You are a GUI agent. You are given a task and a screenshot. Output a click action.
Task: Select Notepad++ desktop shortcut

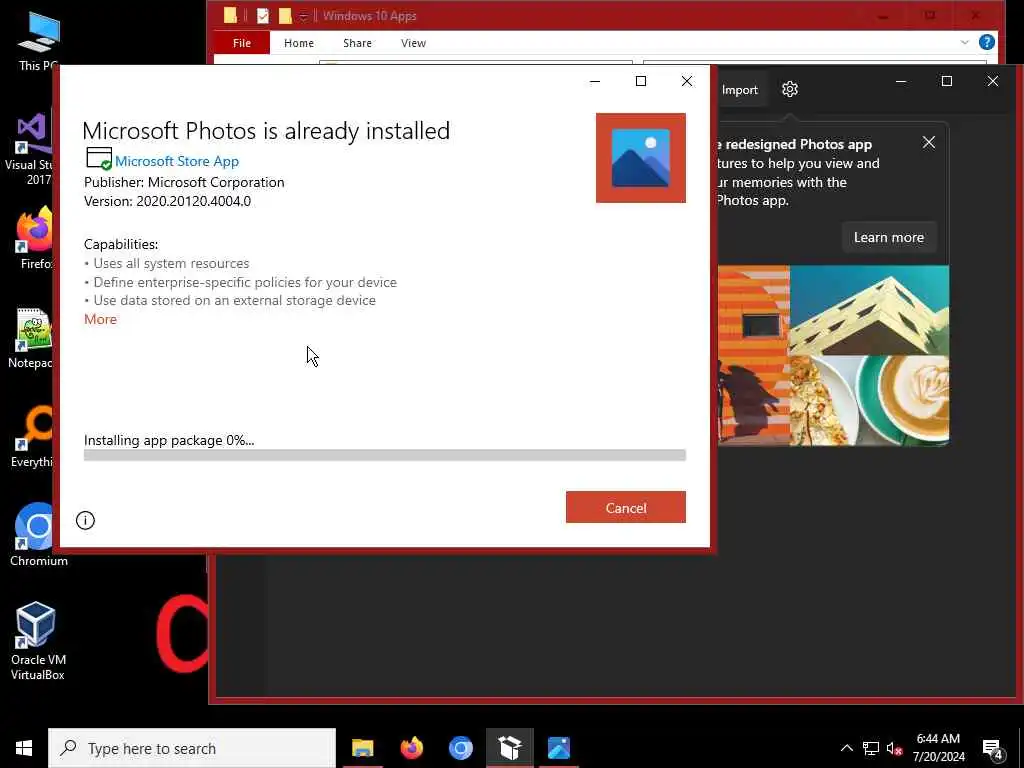(x=31, y=338)
